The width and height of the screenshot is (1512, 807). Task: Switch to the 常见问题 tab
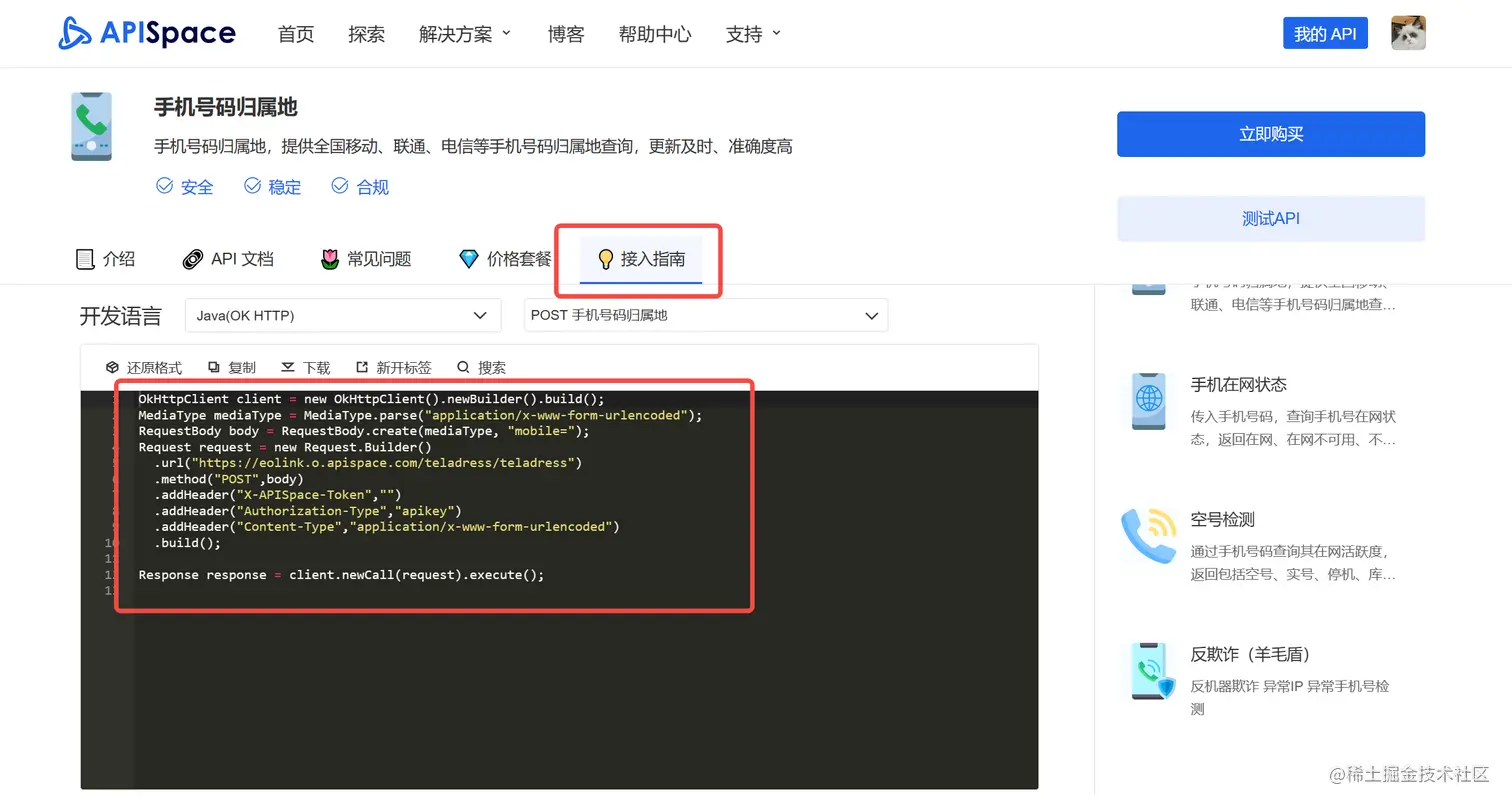366,259
